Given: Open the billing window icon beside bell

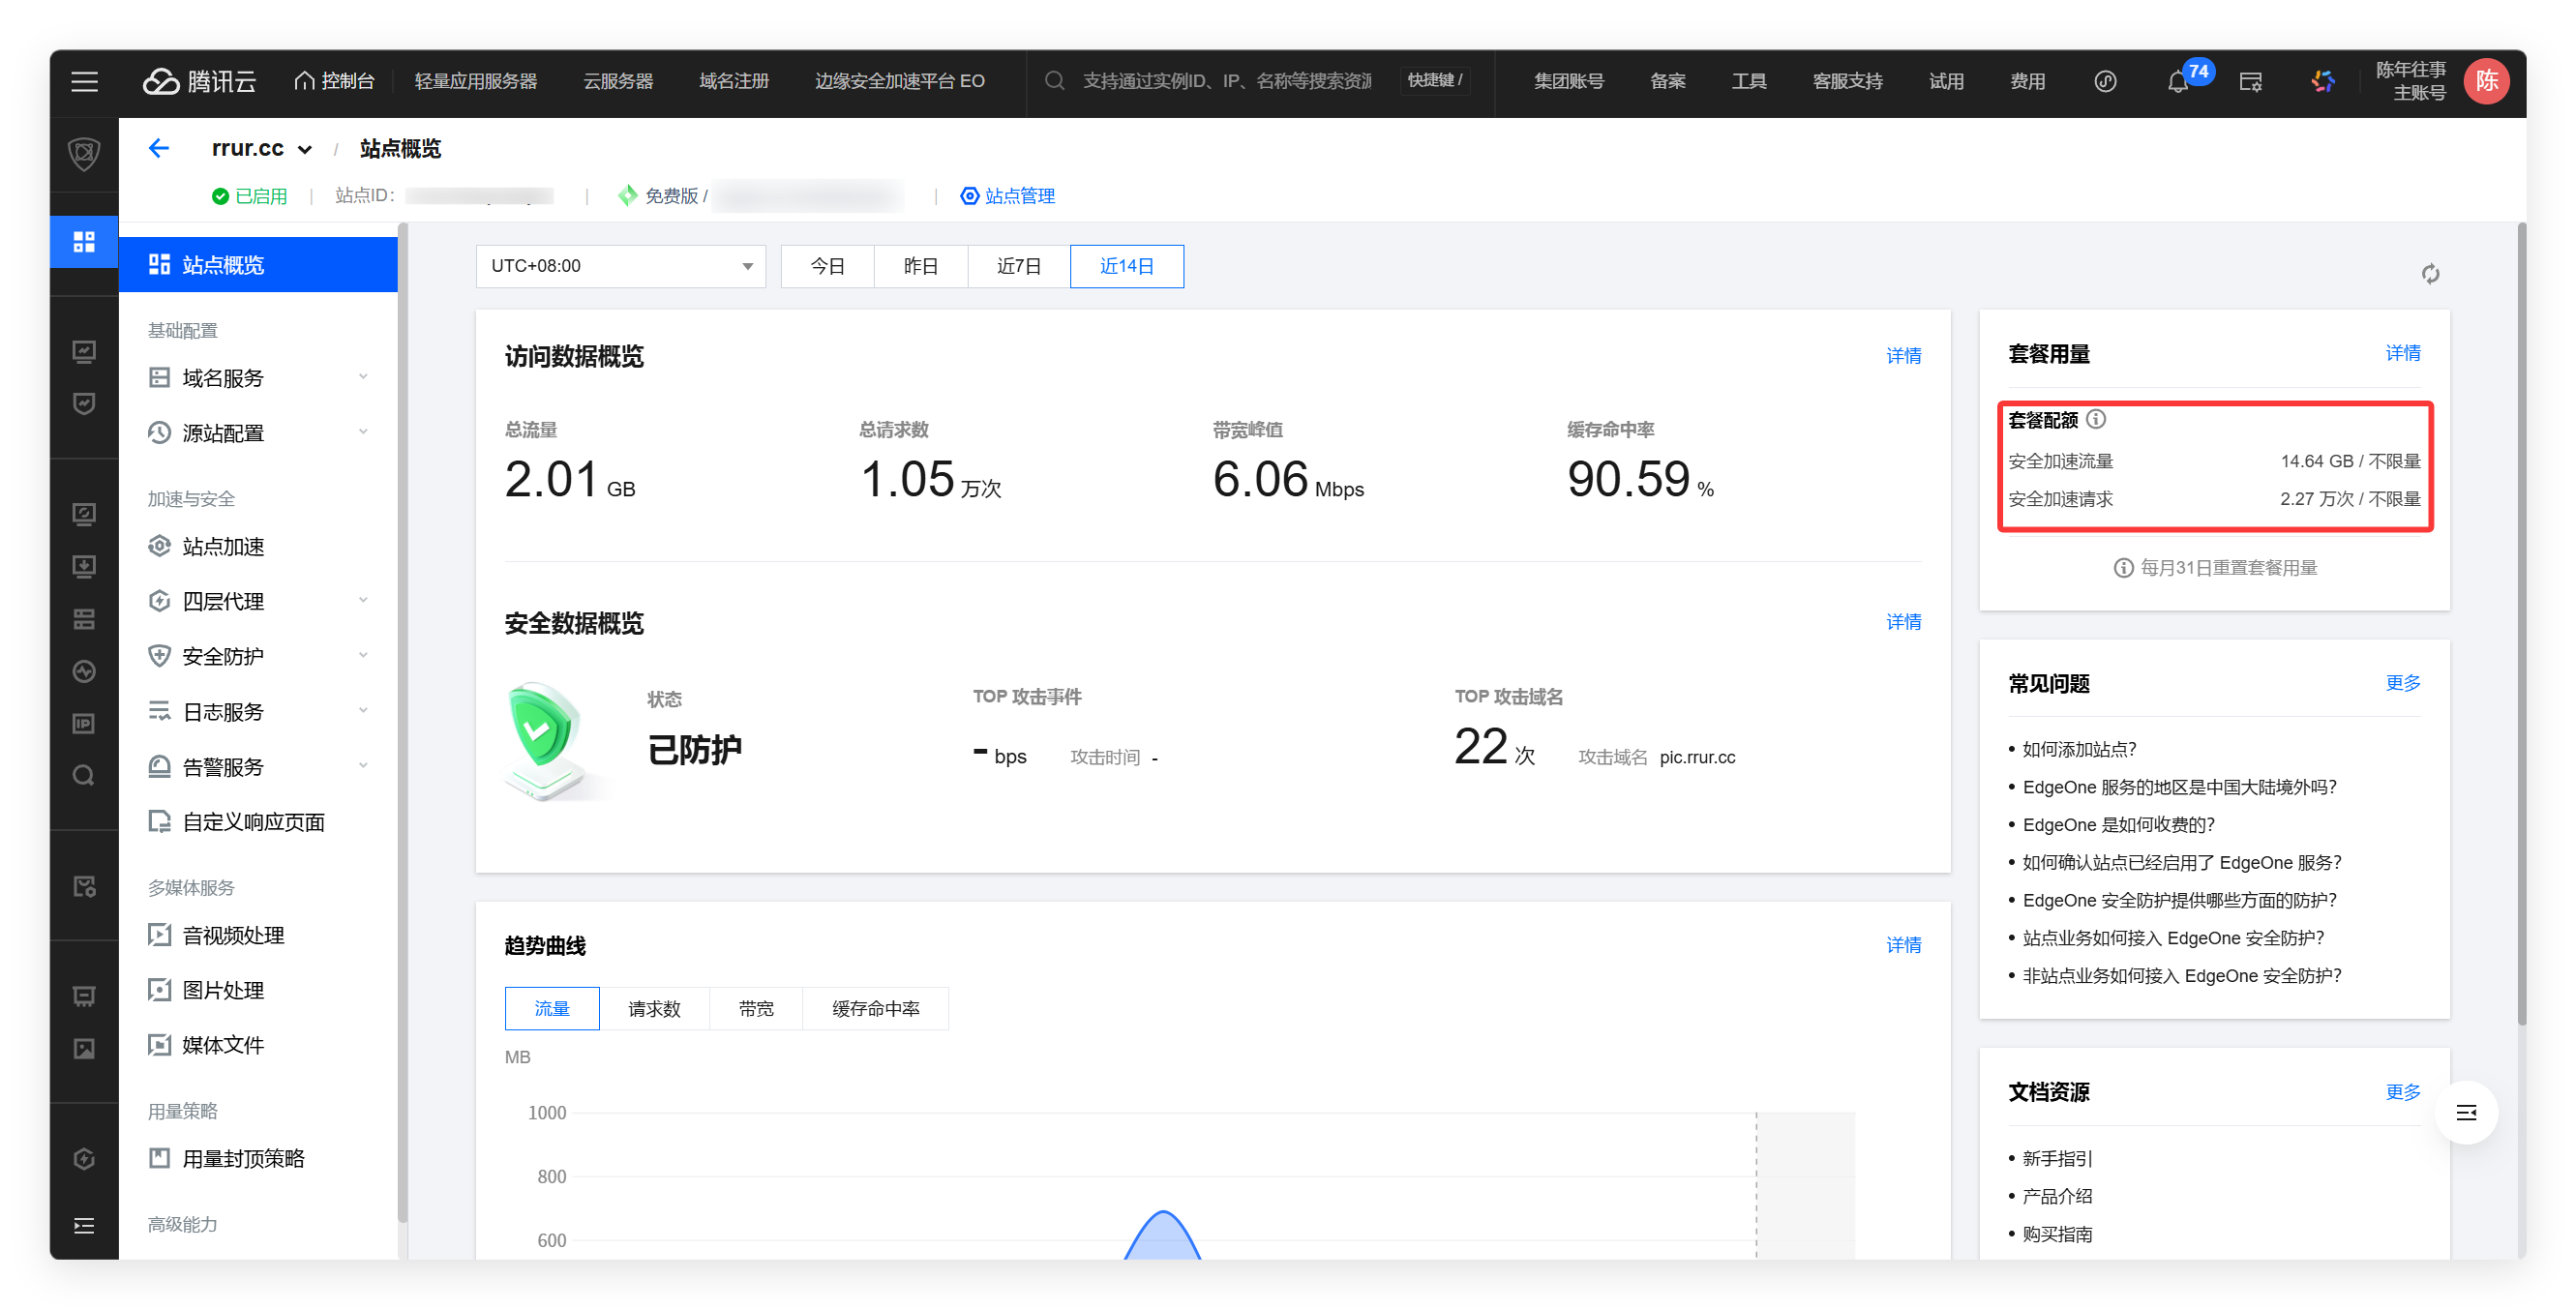Looking at the screenshot, I should pyautogui.click(x=2250, y=82).
